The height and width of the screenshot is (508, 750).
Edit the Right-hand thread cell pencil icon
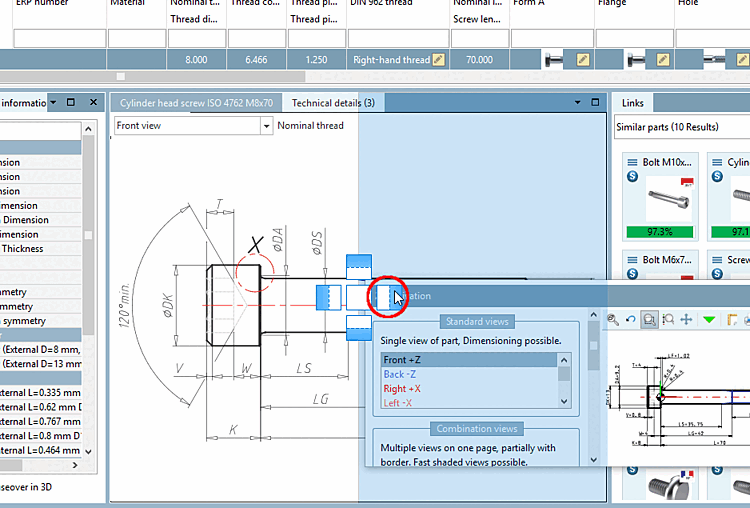[x=438, y=60]
